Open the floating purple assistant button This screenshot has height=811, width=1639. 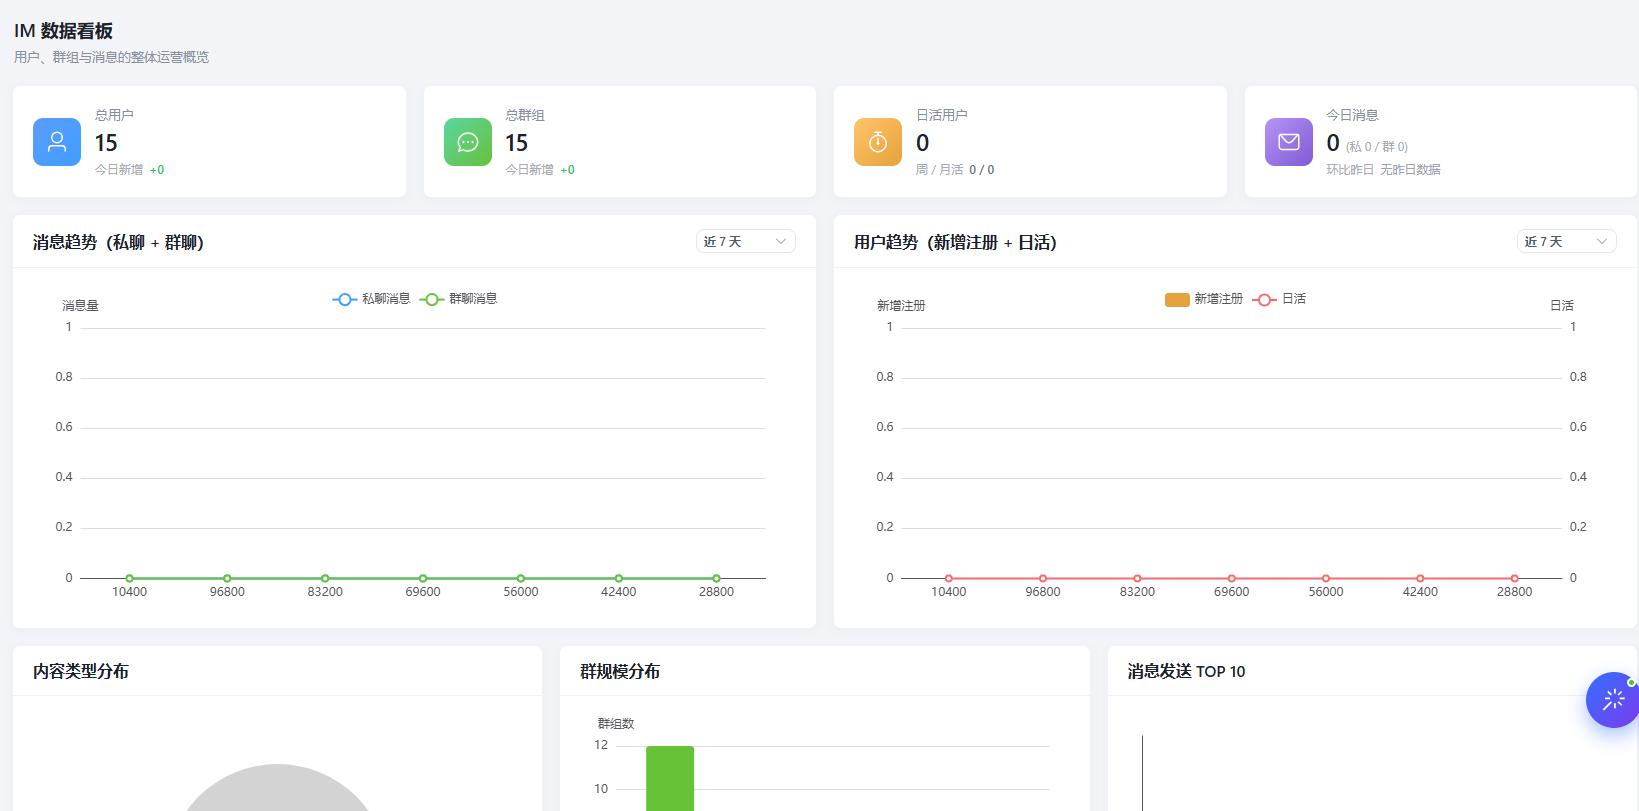click(1613, 700)
